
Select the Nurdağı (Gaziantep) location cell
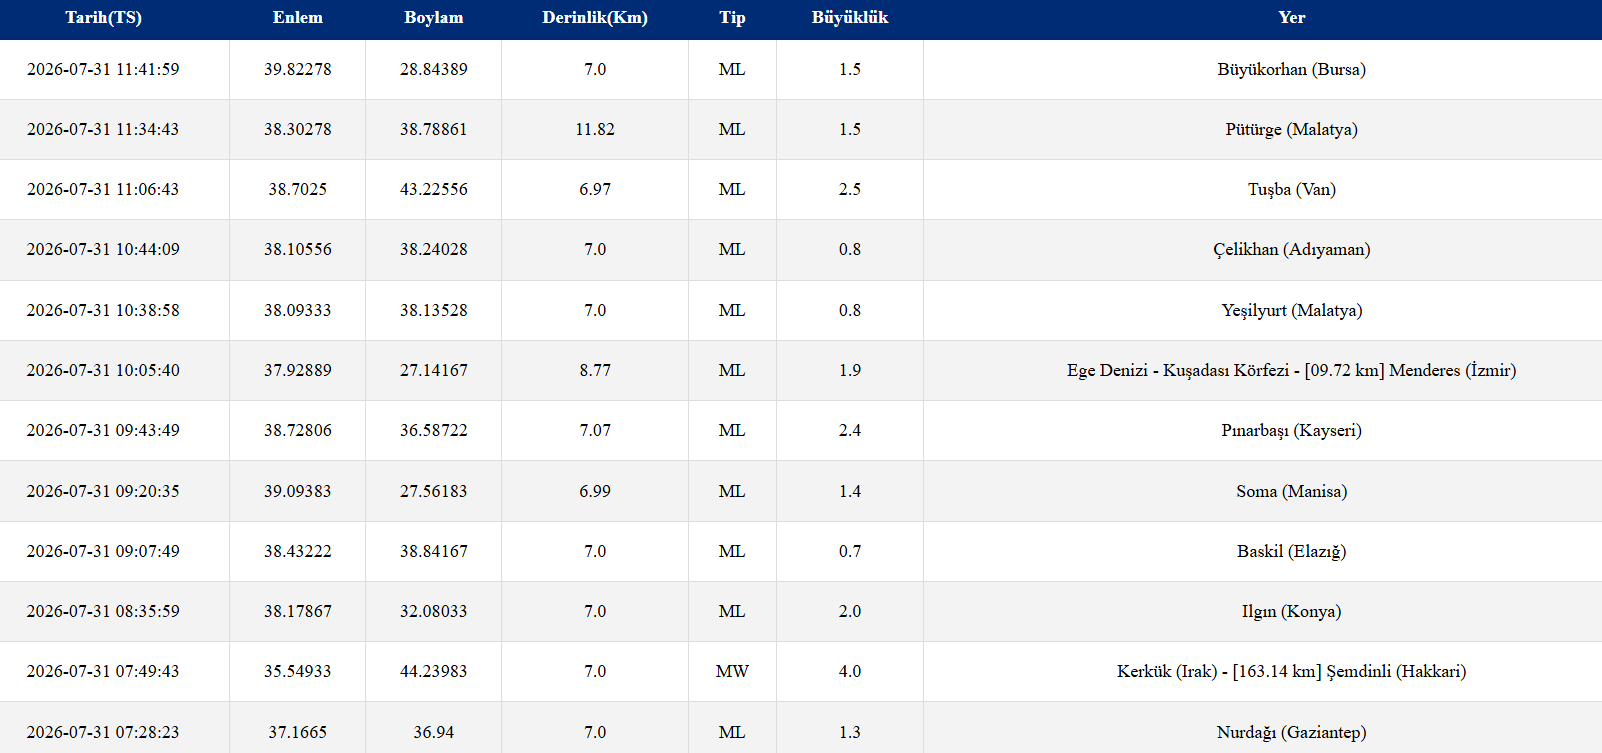(x=1291, y=733)
